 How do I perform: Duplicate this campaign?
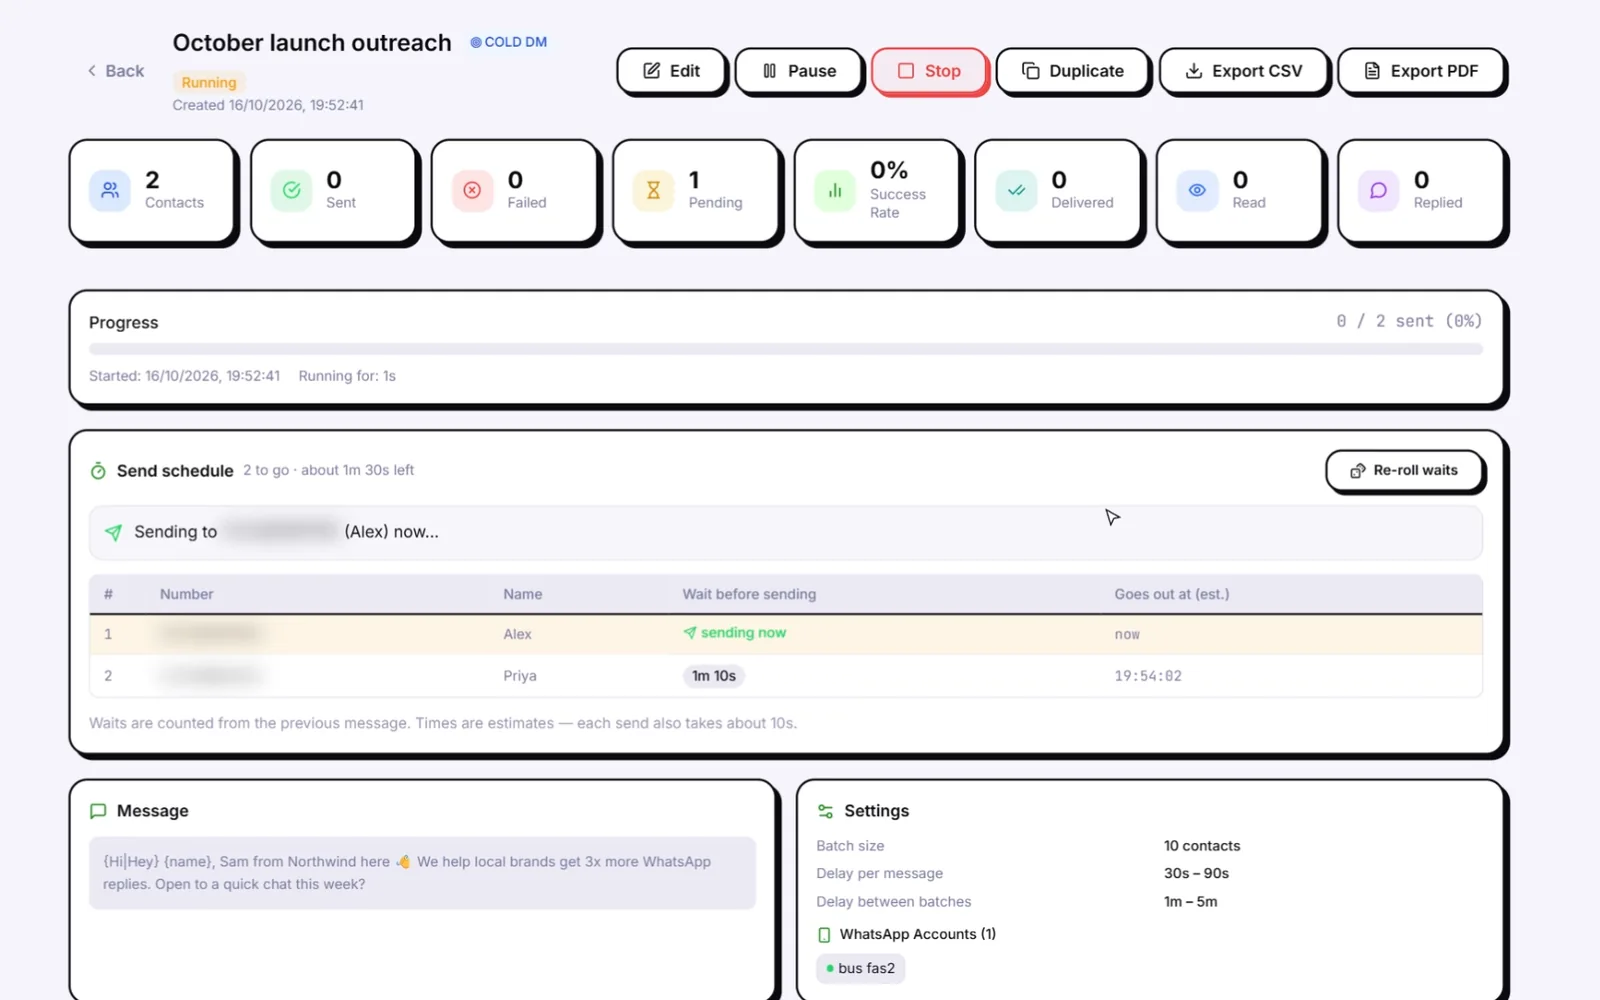(1072, 71)
